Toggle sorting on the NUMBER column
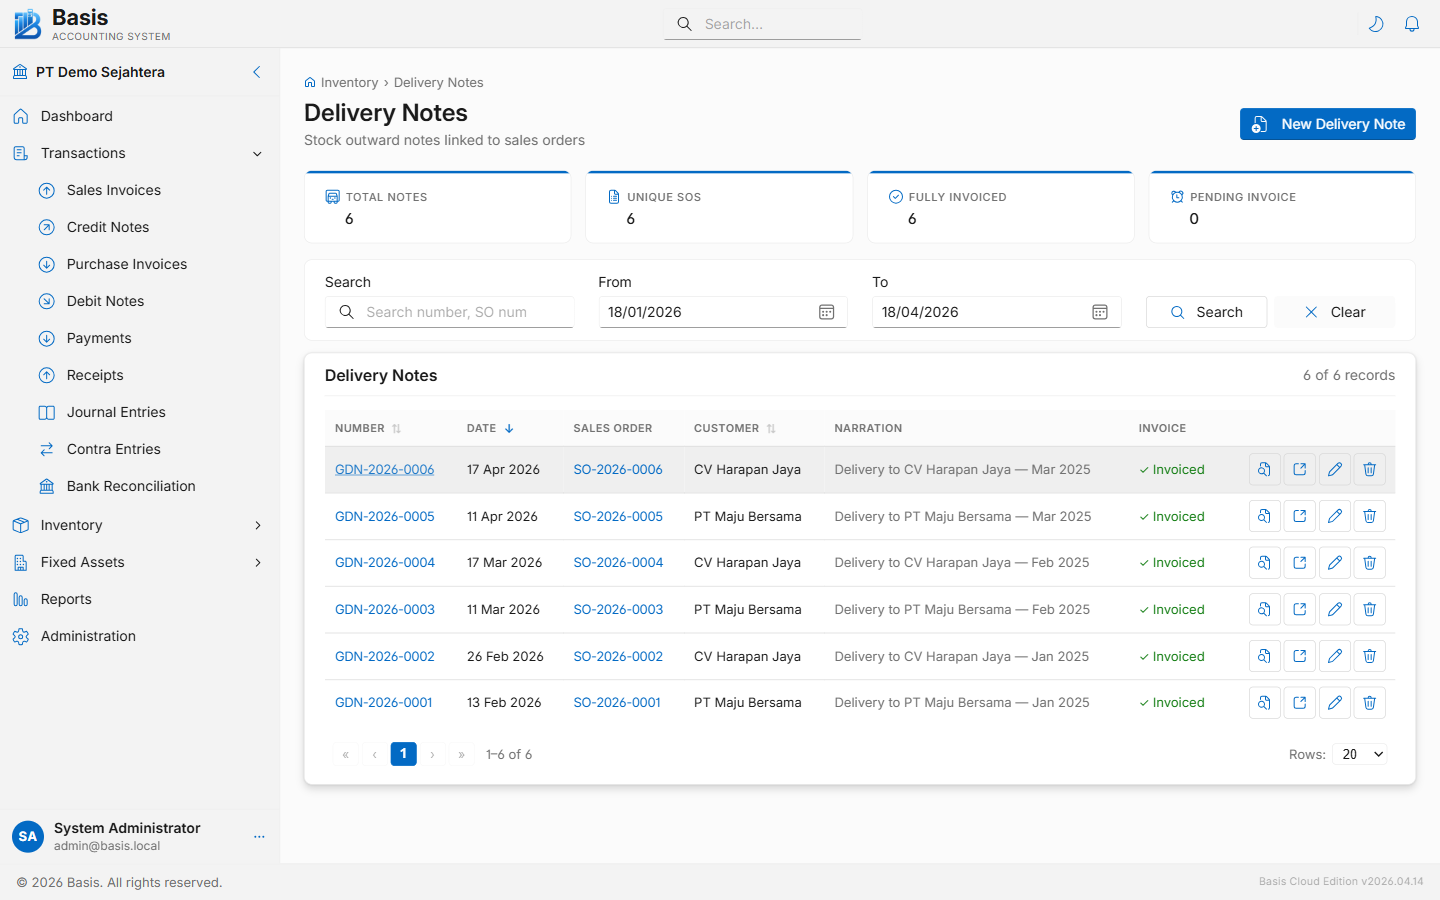The height and width of the screenshot is (900, 1440). pos(395,428)
